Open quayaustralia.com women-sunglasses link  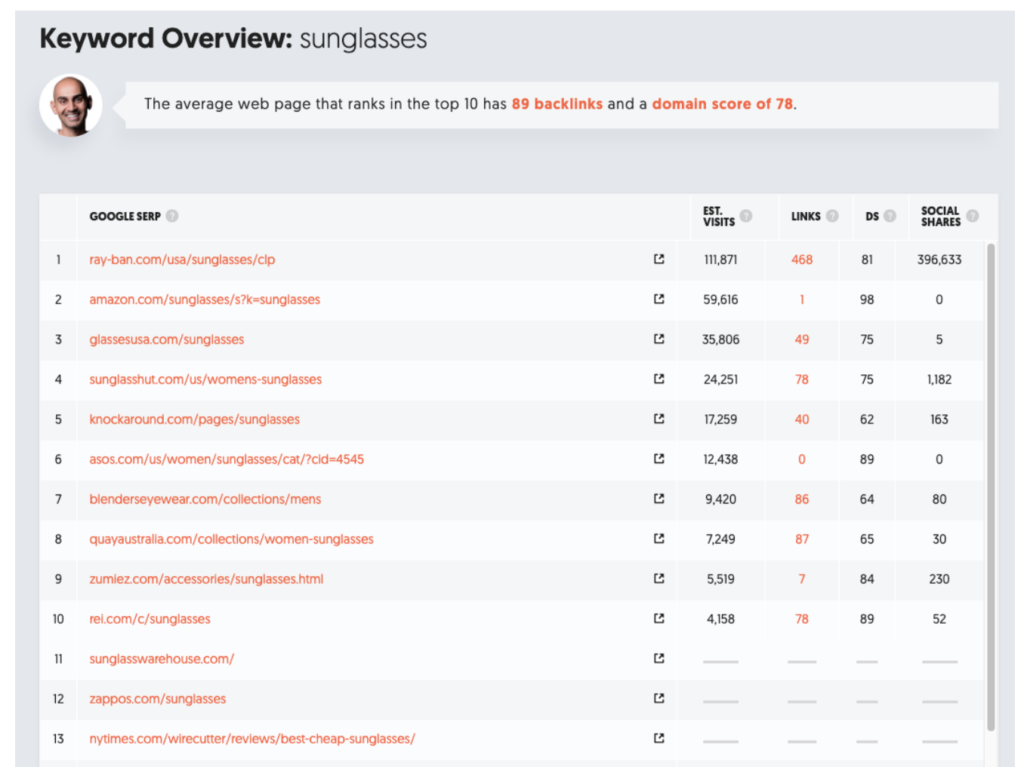tap(231, 539)
